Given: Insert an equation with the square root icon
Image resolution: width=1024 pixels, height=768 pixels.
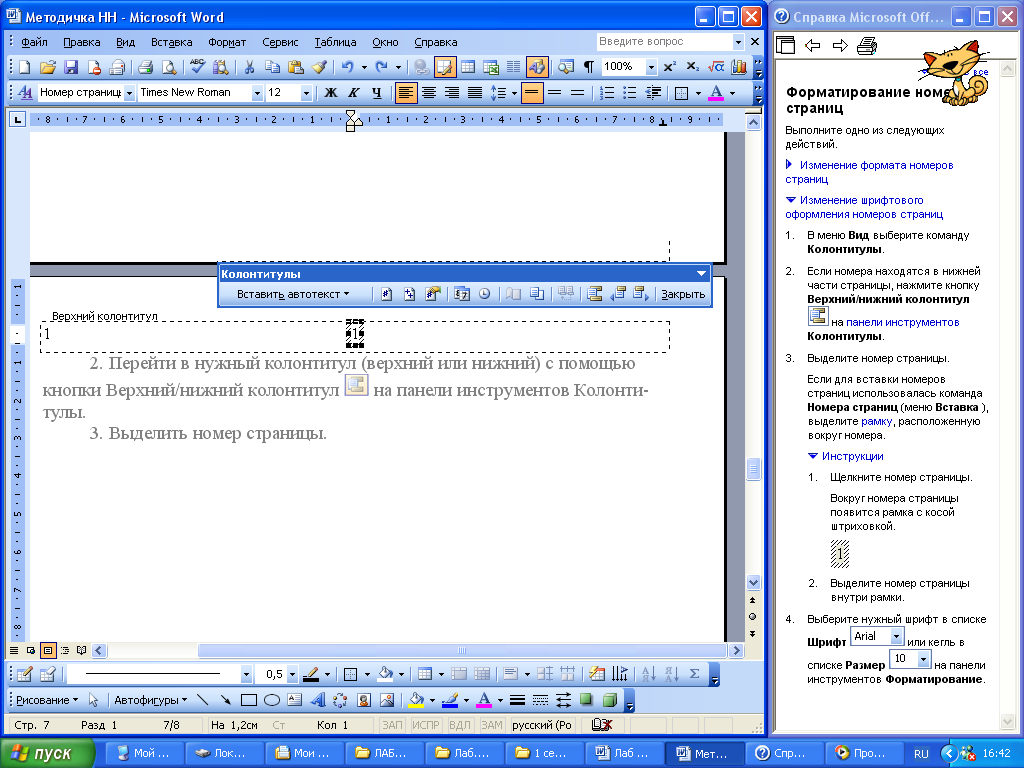Looking at the screenshot, I should tap(716, 67).
